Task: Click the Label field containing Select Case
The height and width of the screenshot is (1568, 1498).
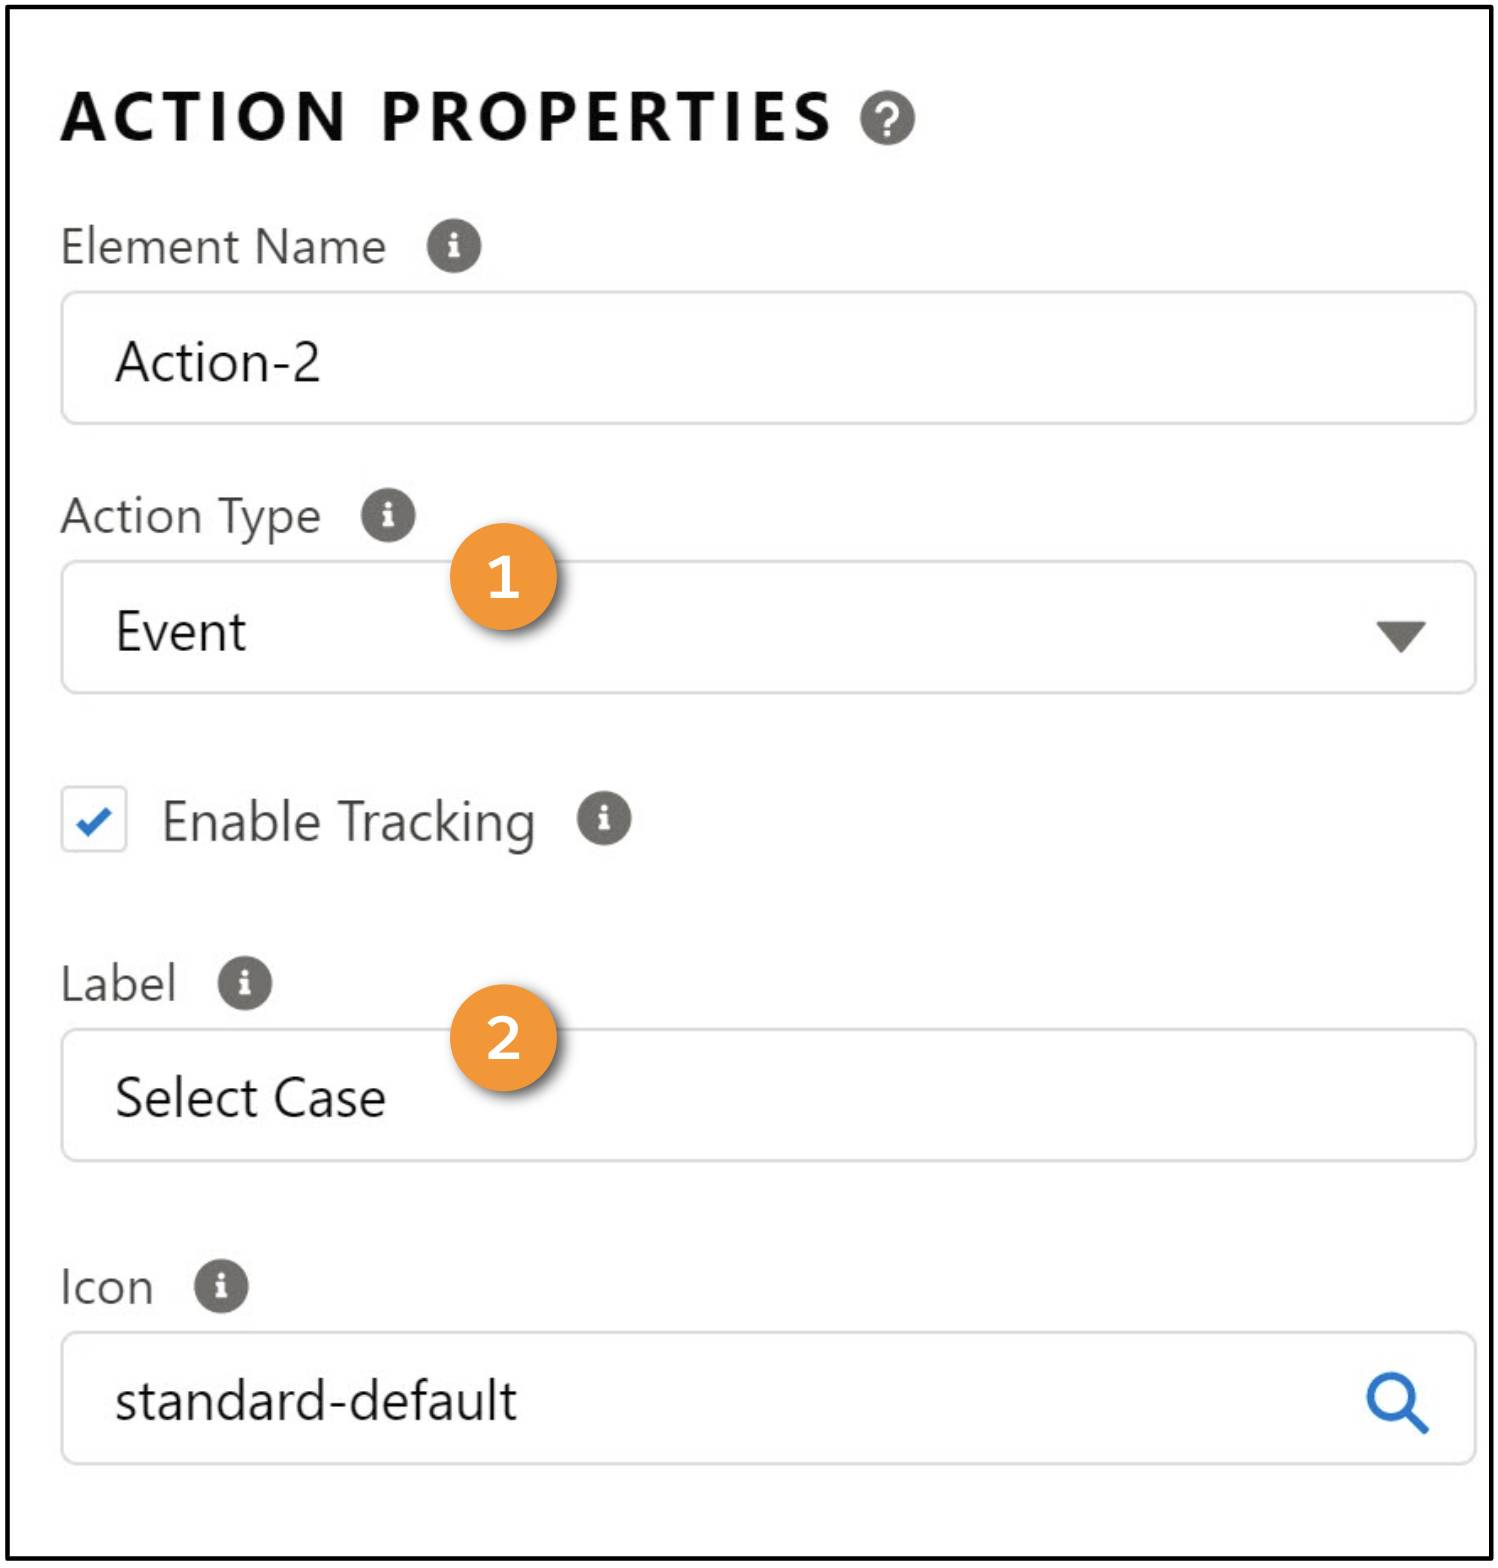Action: (768, 1096)
